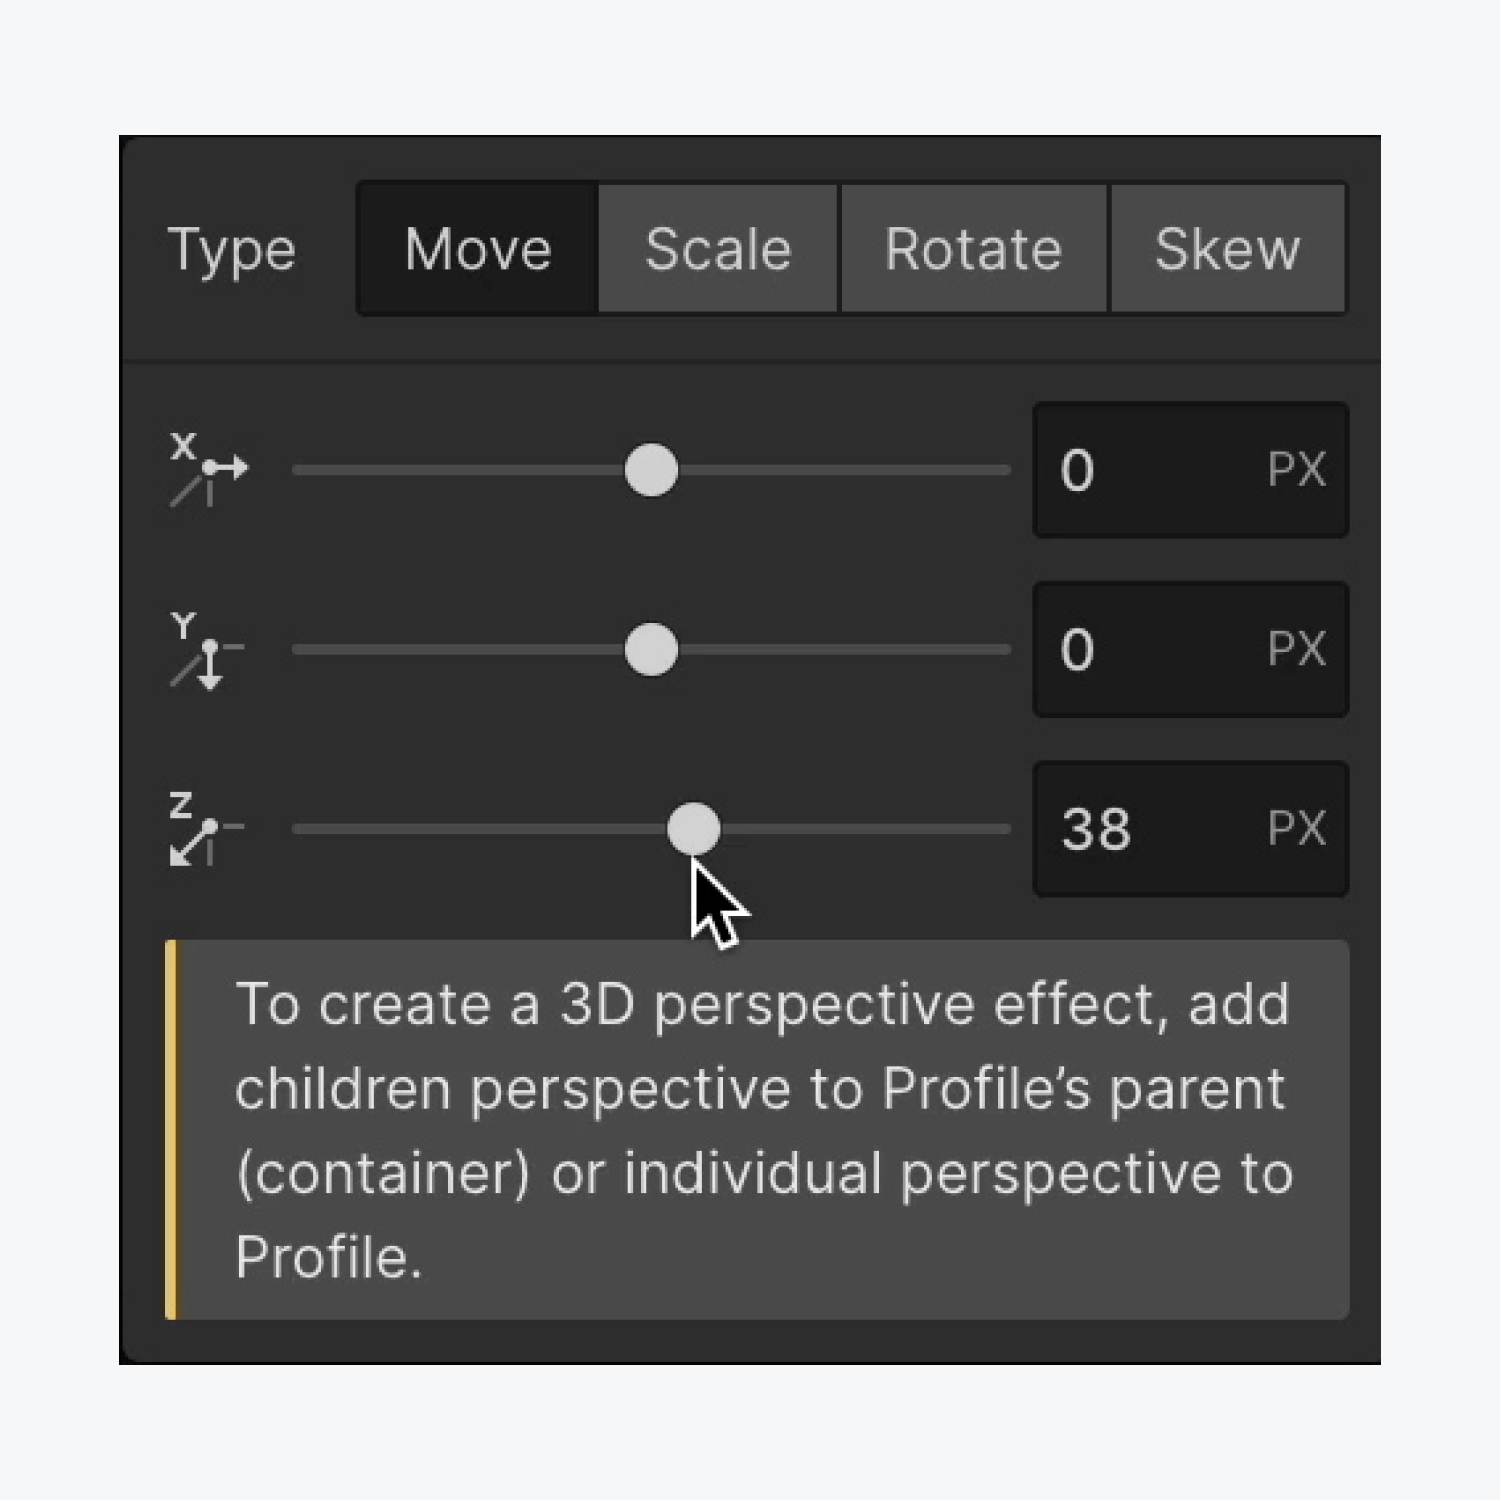Image resolution: width=1501 pixels, height=1501 pixels.
Task: Click the Type label
Action: coord(232,250)
